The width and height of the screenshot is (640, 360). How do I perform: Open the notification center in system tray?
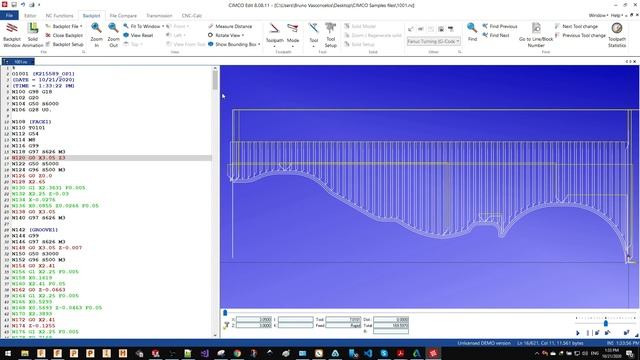coord(630,353)
